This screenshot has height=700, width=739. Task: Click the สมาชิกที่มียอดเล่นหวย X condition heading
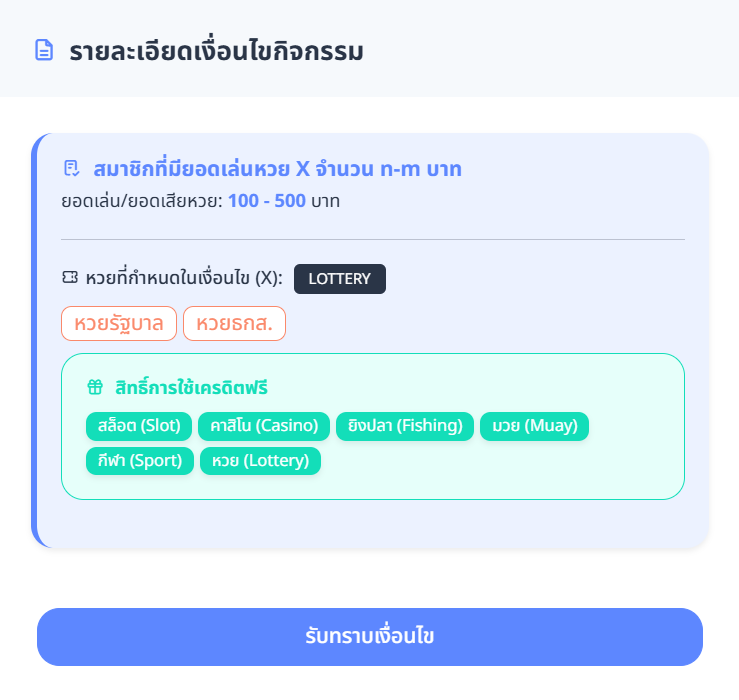277,168
